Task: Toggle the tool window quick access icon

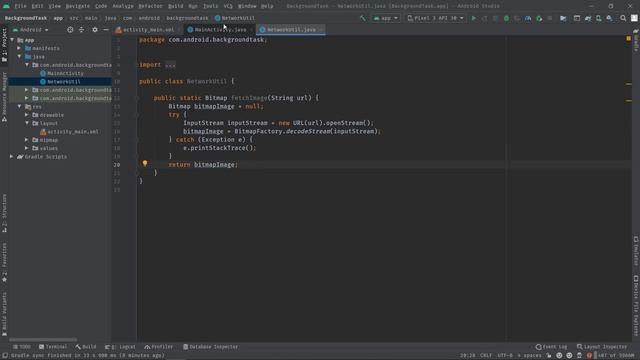Action: coord(4,356)
